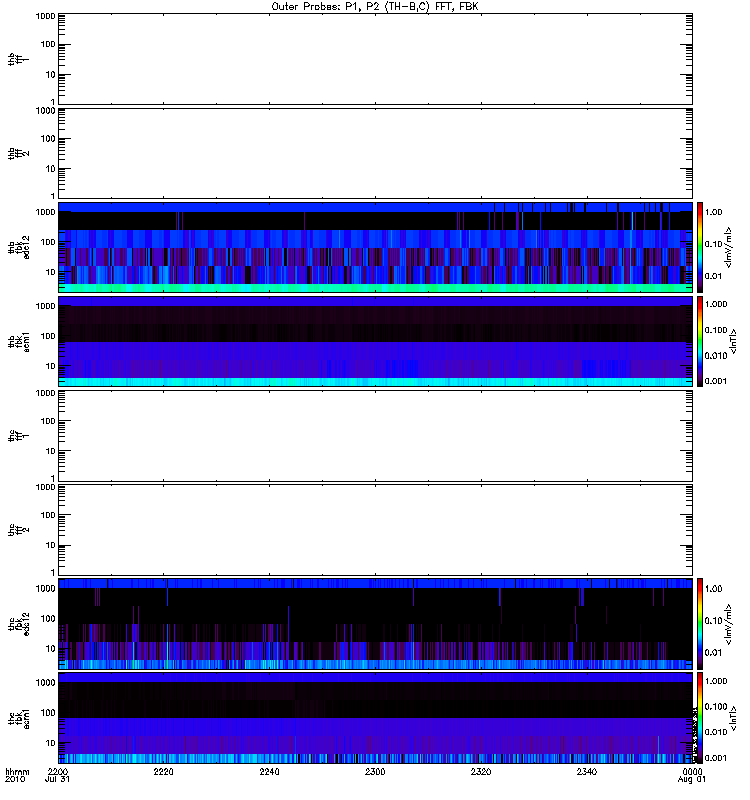Image resolution: width=750 pixels, height=800 pixels.
Task: Click the 0.010 tick on thb scm1 color bar
Action: tap(716, 356)
